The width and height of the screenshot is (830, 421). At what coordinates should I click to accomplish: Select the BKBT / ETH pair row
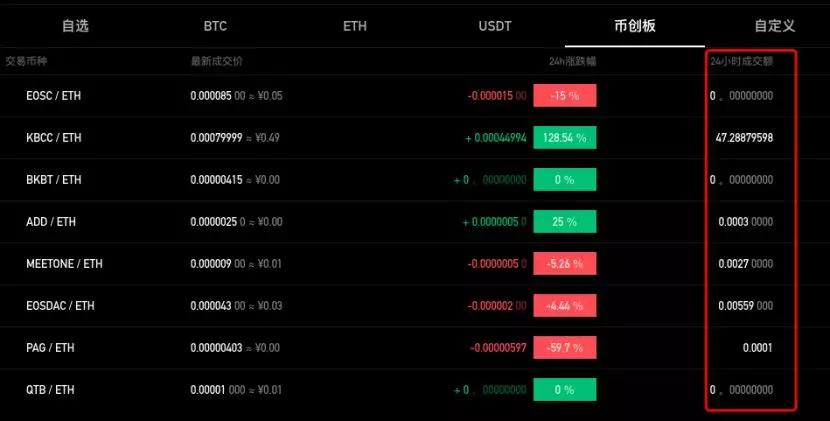point(54,180)
